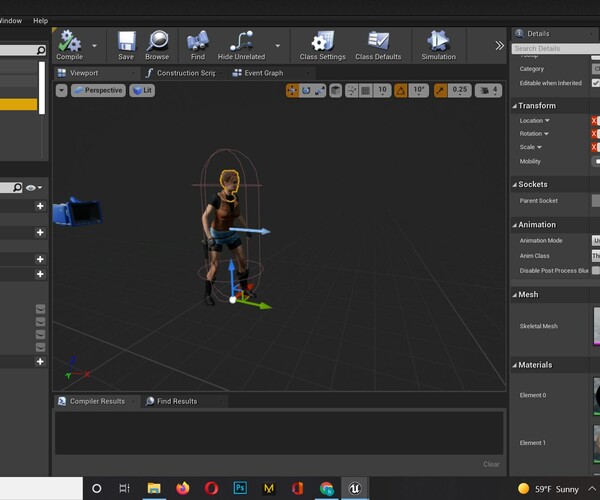Switch to the Find Results tab

coord(183,401)
